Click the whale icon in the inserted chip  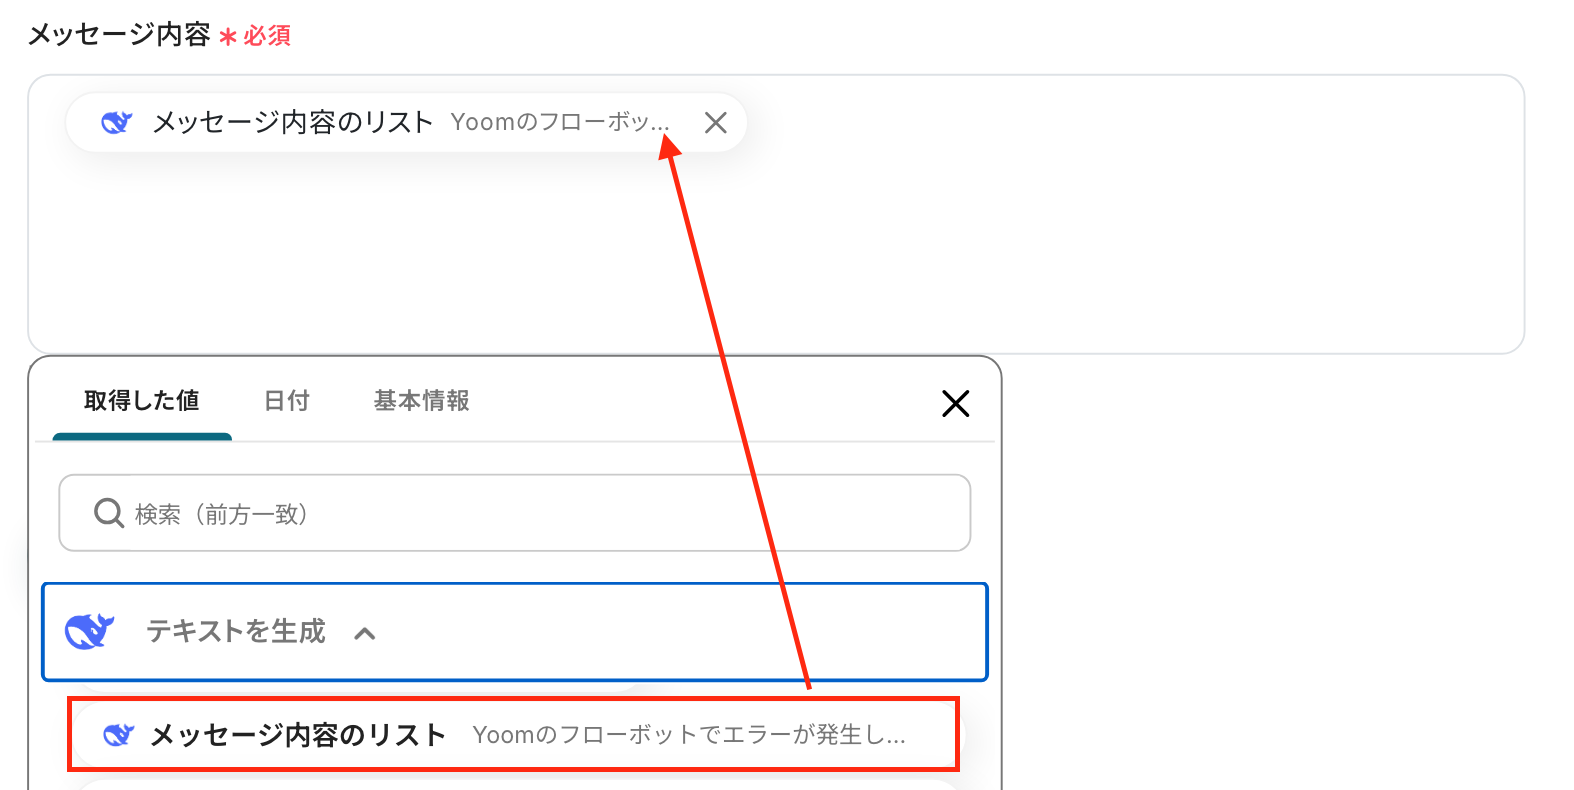117,123
